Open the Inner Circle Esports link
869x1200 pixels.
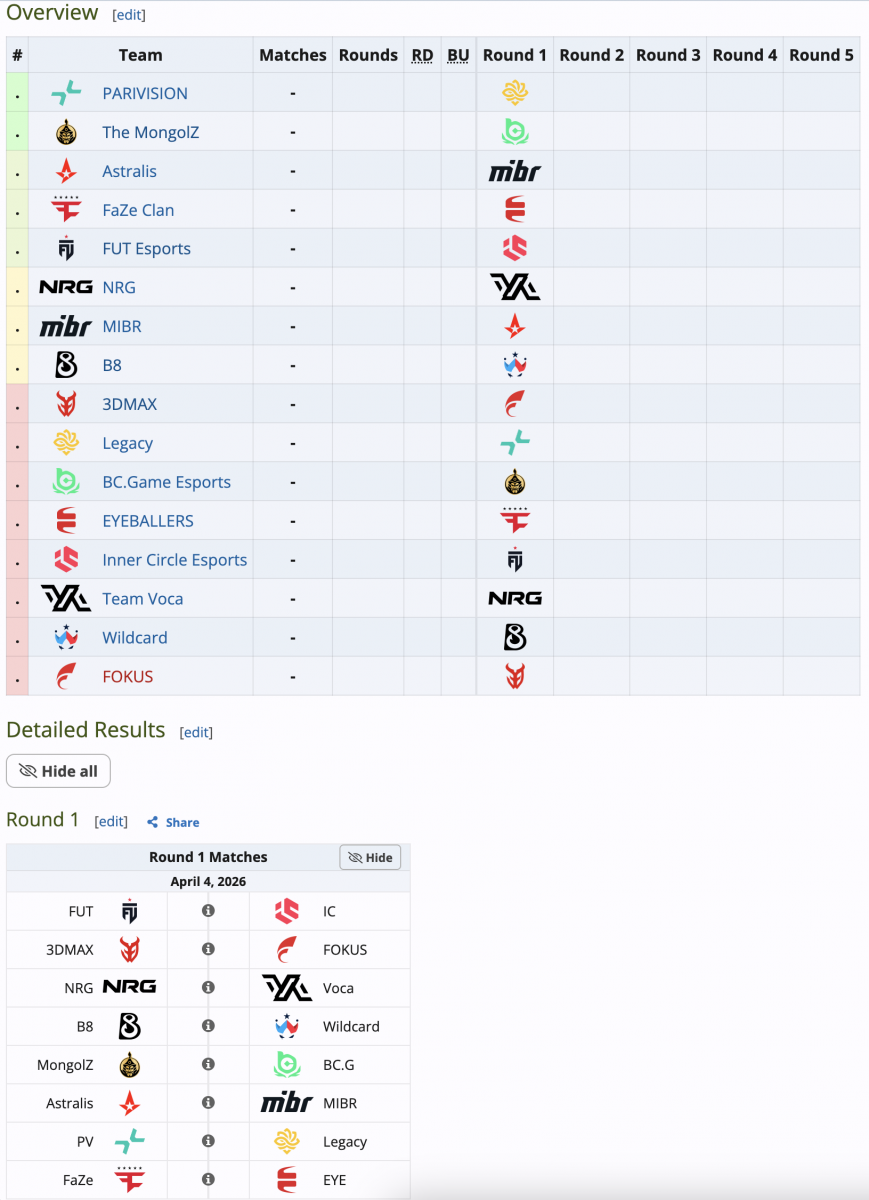click(x=174, y=560)
